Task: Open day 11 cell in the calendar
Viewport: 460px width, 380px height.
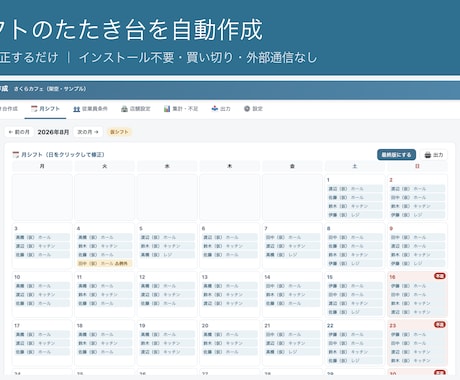Action: [x=104, y=295]
